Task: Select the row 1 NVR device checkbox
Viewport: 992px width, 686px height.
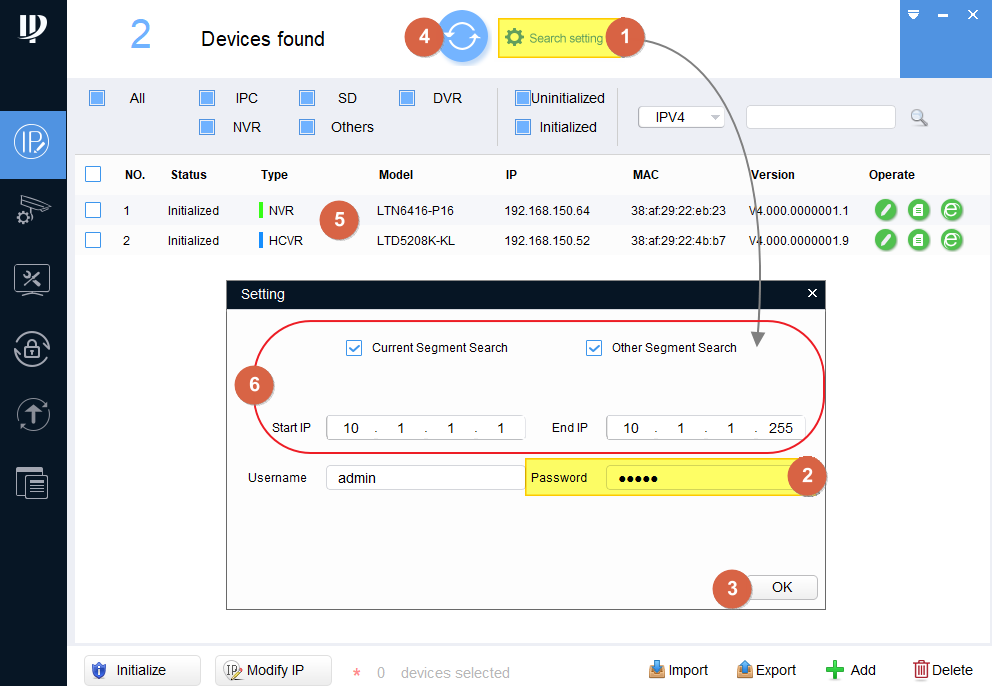Action: click(x=93, y=210)
